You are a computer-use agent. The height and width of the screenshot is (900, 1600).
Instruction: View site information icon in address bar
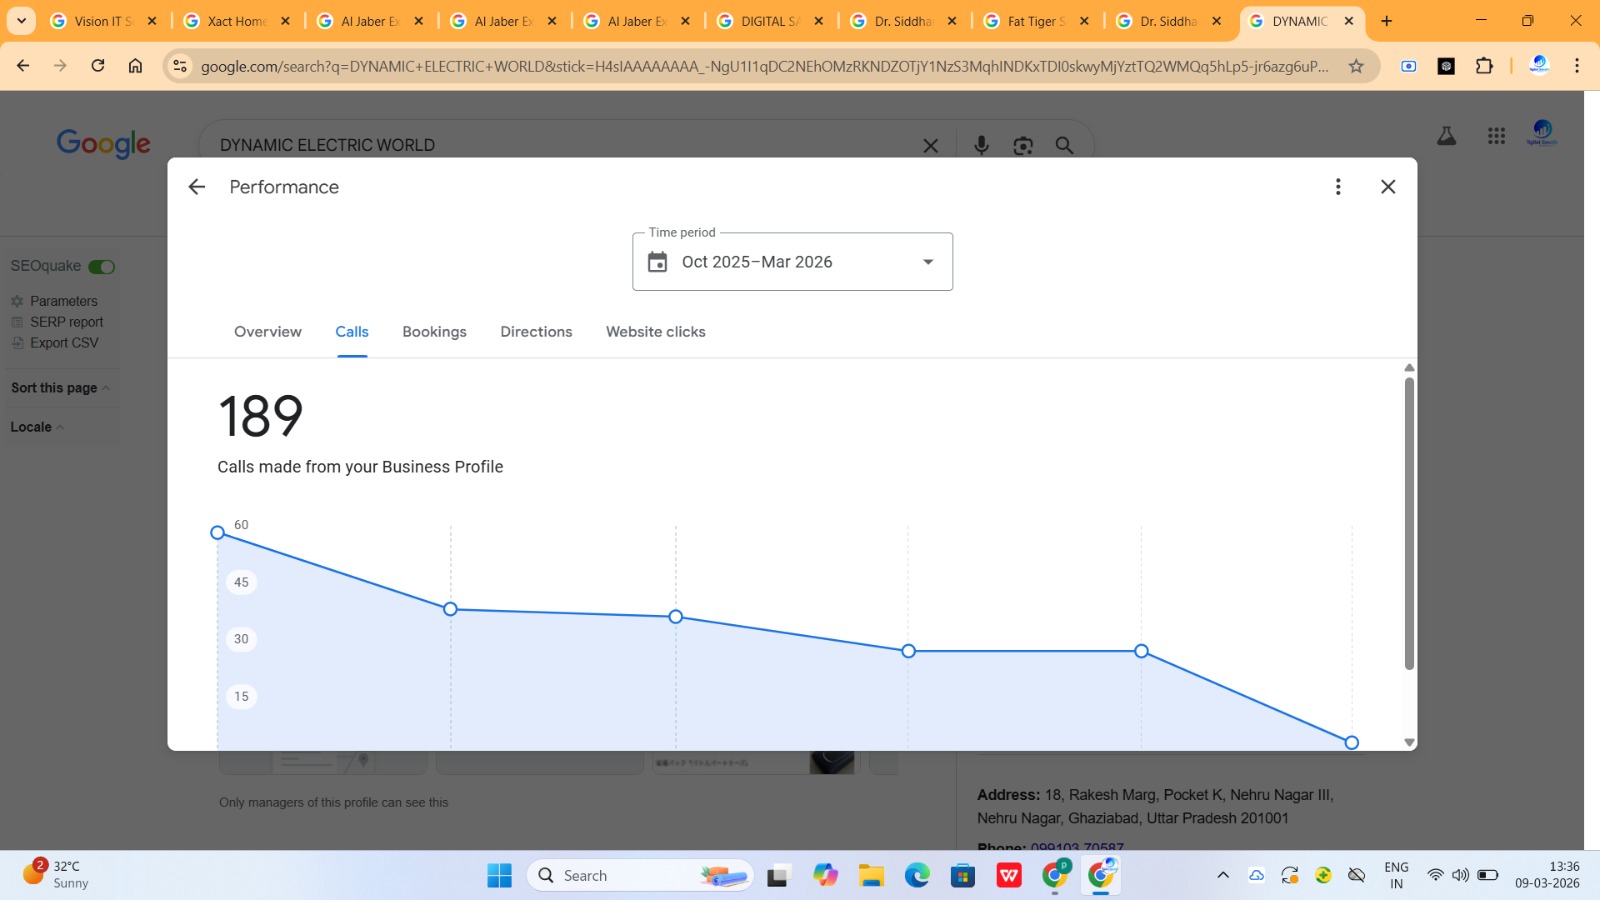tap(180, 66)
